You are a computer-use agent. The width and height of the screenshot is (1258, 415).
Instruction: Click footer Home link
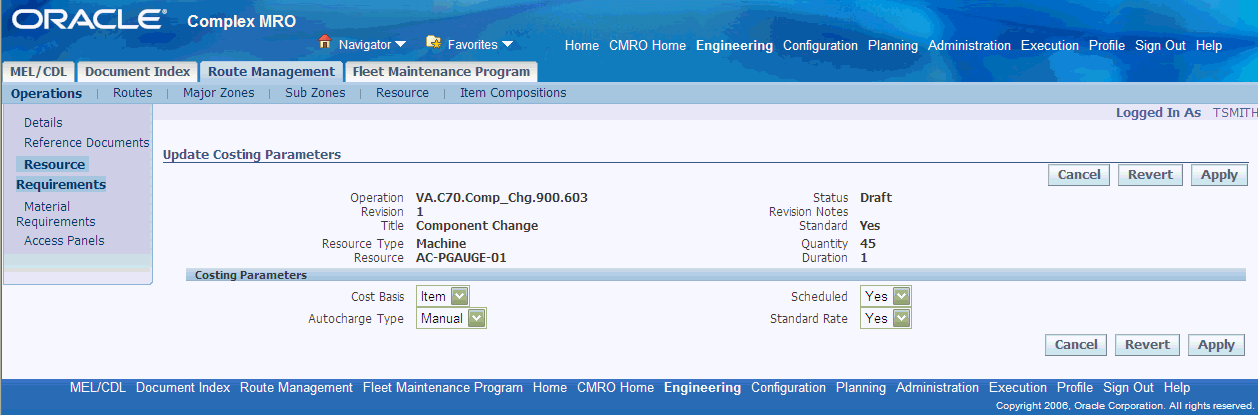pos(550,387)
